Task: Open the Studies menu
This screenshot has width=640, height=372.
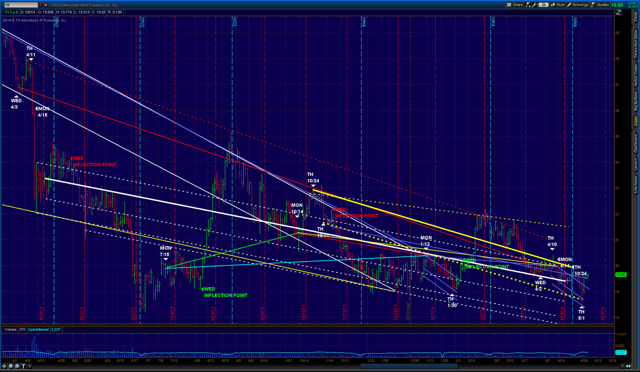Action: point(600,5)
